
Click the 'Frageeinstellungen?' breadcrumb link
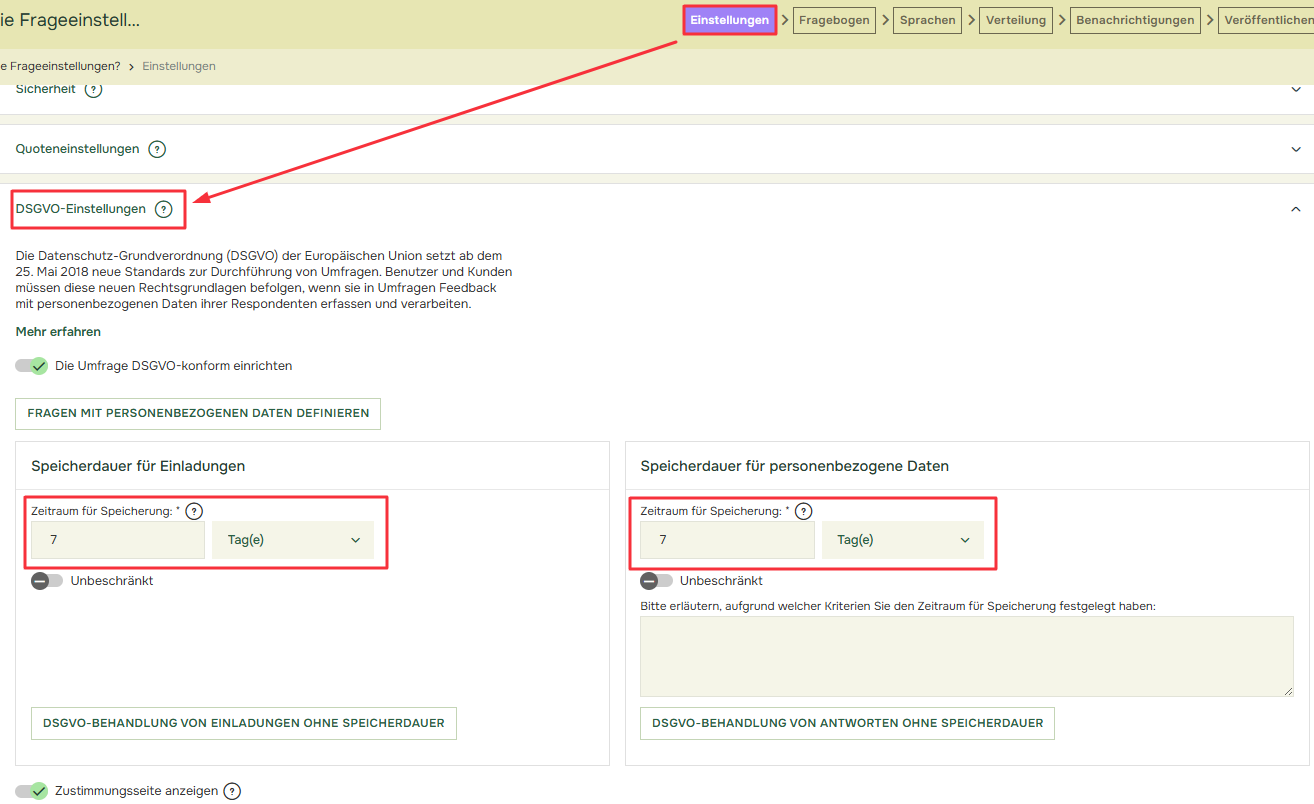click(60, 66)
